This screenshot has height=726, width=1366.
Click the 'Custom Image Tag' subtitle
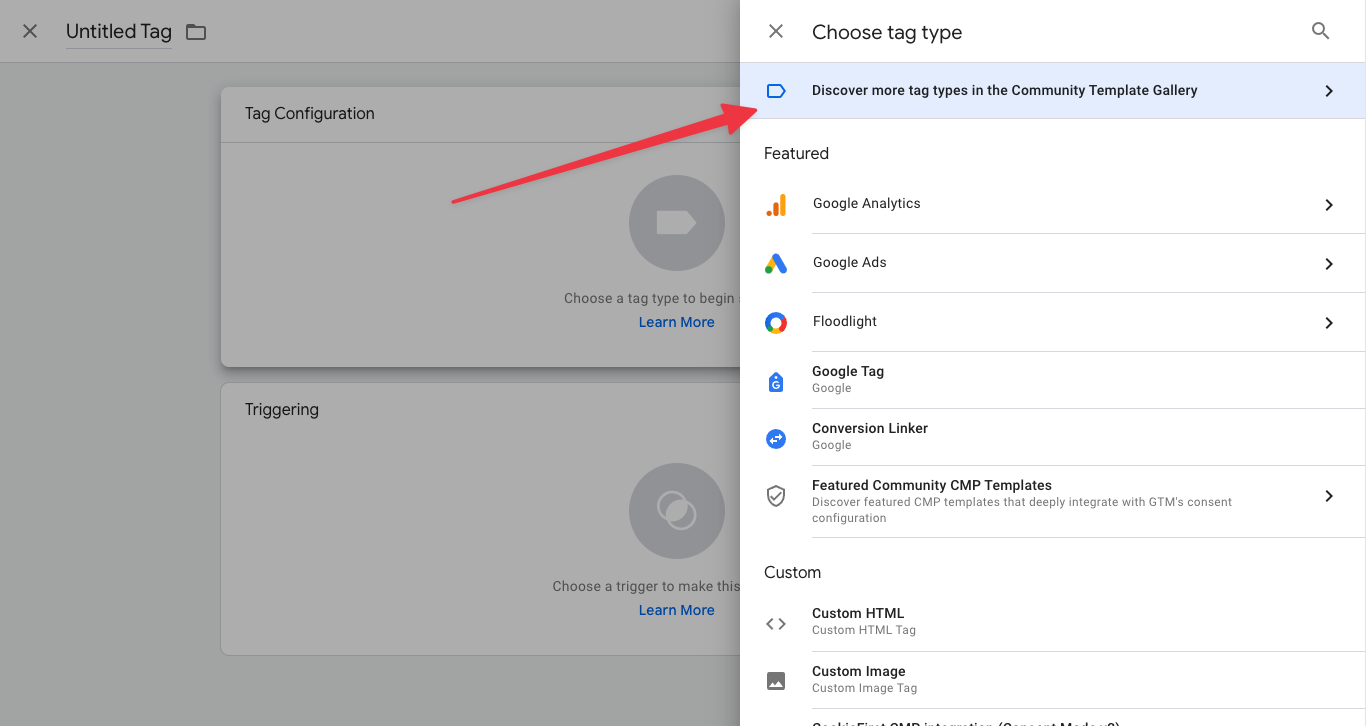(x=864, y=688)
